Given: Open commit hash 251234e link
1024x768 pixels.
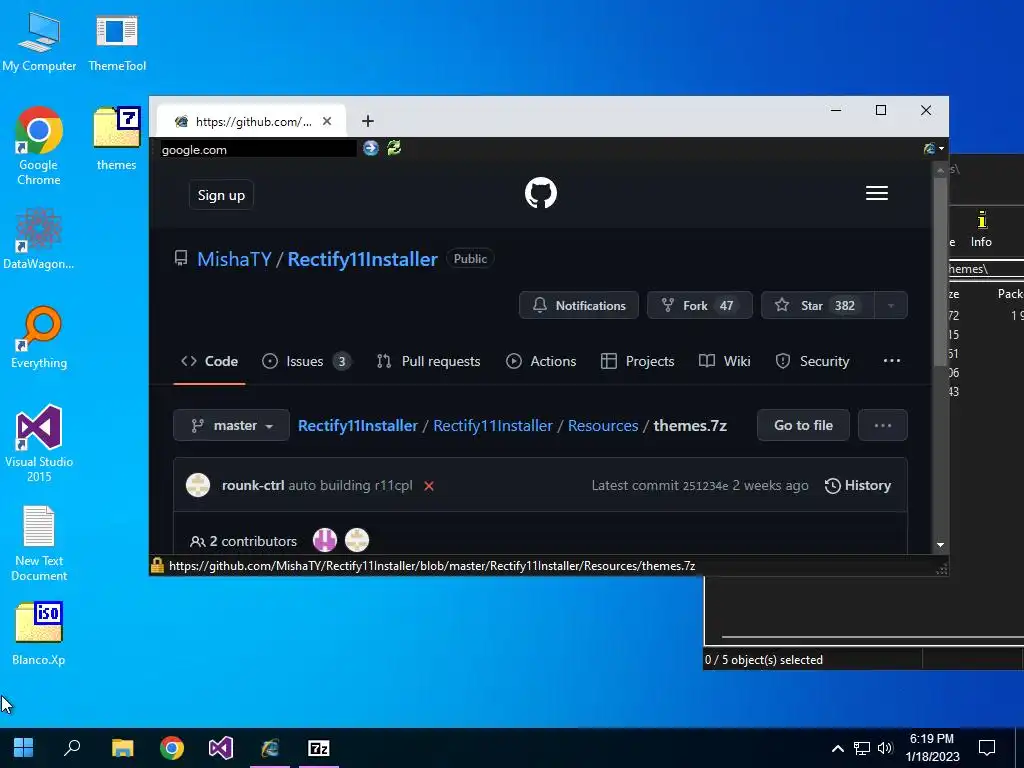Looking at the screenshot, I should point(705,485).
